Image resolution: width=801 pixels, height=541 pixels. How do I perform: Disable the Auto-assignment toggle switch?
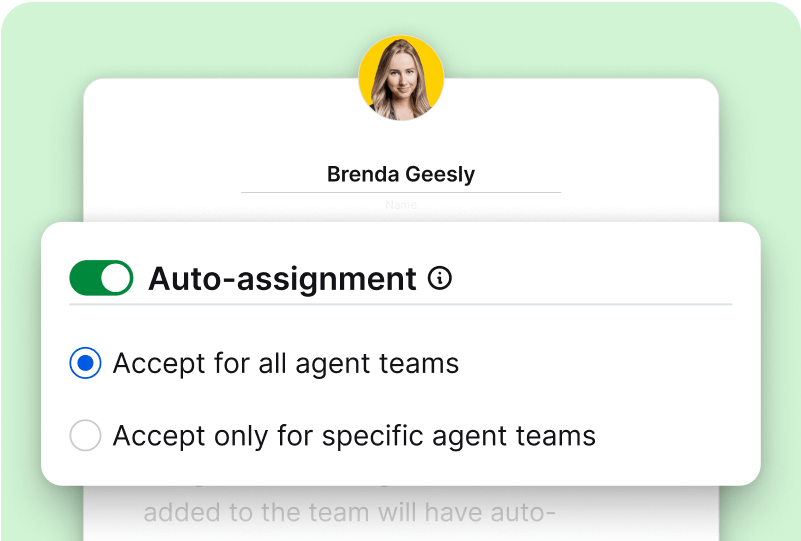(x=101, y=278)
